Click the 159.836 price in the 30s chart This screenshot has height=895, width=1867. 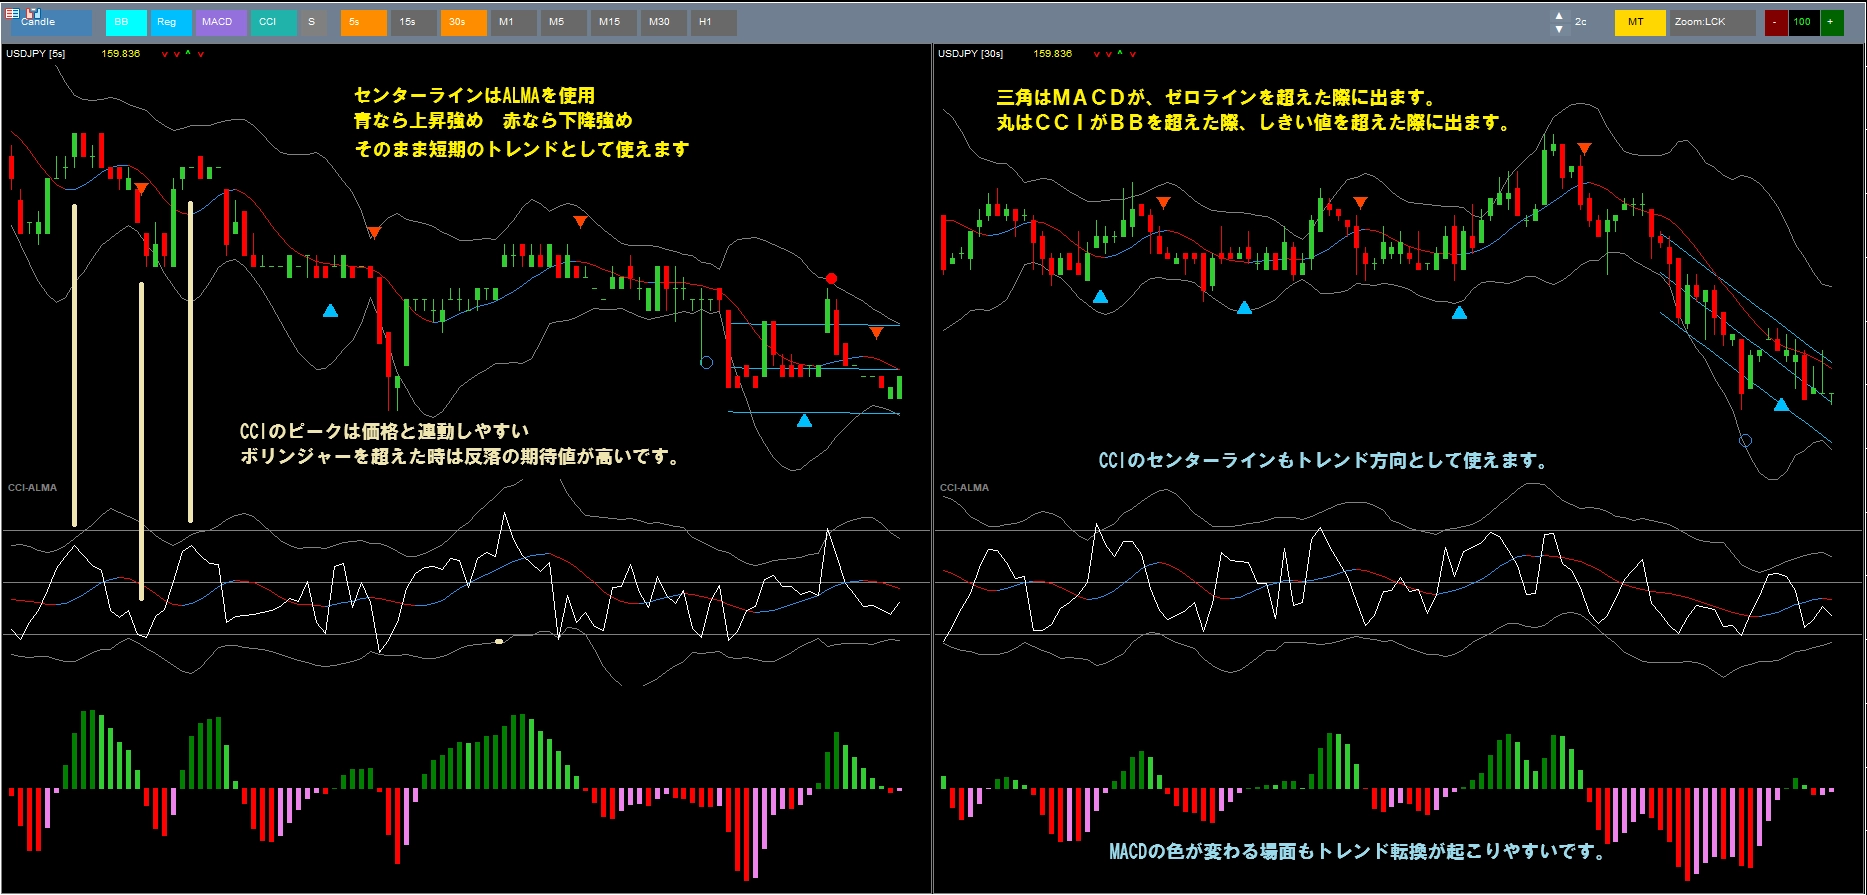point(1053,54)
